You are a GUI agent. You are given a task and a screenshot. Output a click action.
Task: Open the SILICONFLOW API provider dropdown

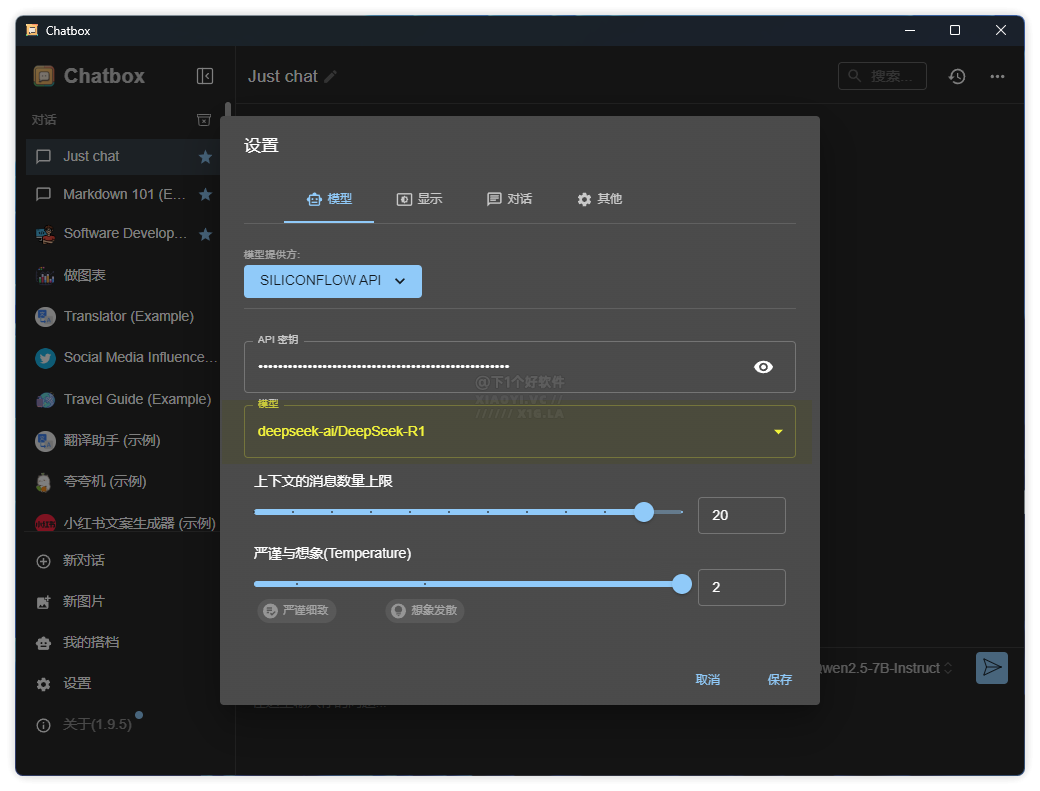click(332, 281)
